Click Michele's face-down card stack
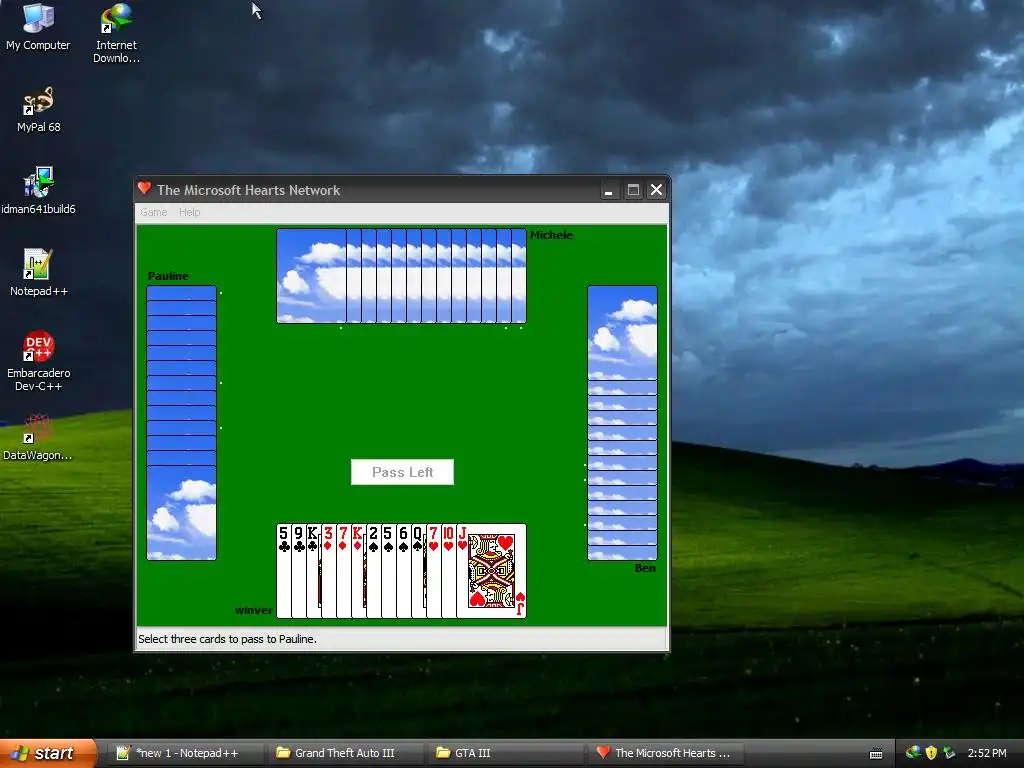This screenshot has width=1024, height=768. 401,276
